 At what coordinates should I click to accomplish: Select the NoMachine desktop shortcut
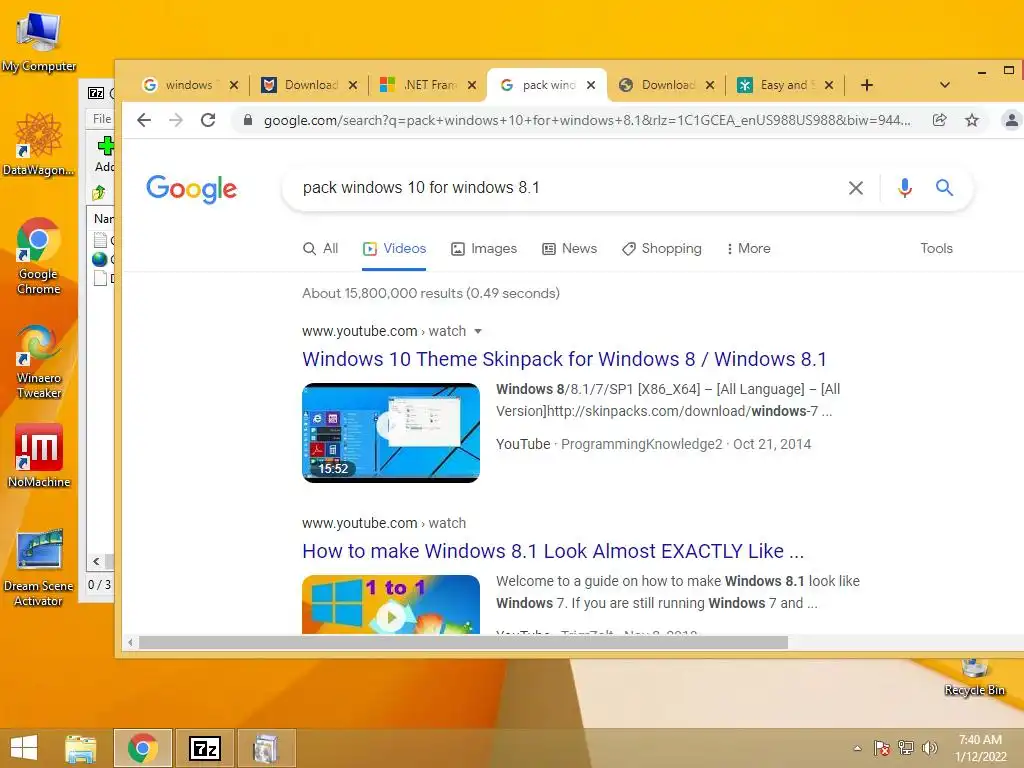coord(39,455)
